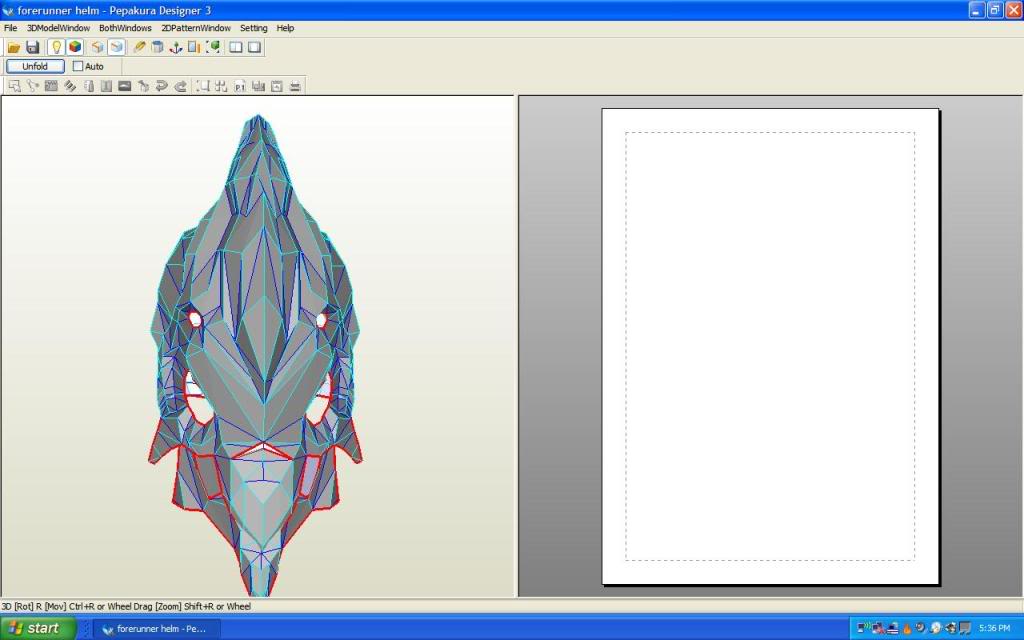The height and width of the screenshot is (640, 1024).
Task: Click the printer icon in 2D toolbar
Action: click(x=295, y=86)
